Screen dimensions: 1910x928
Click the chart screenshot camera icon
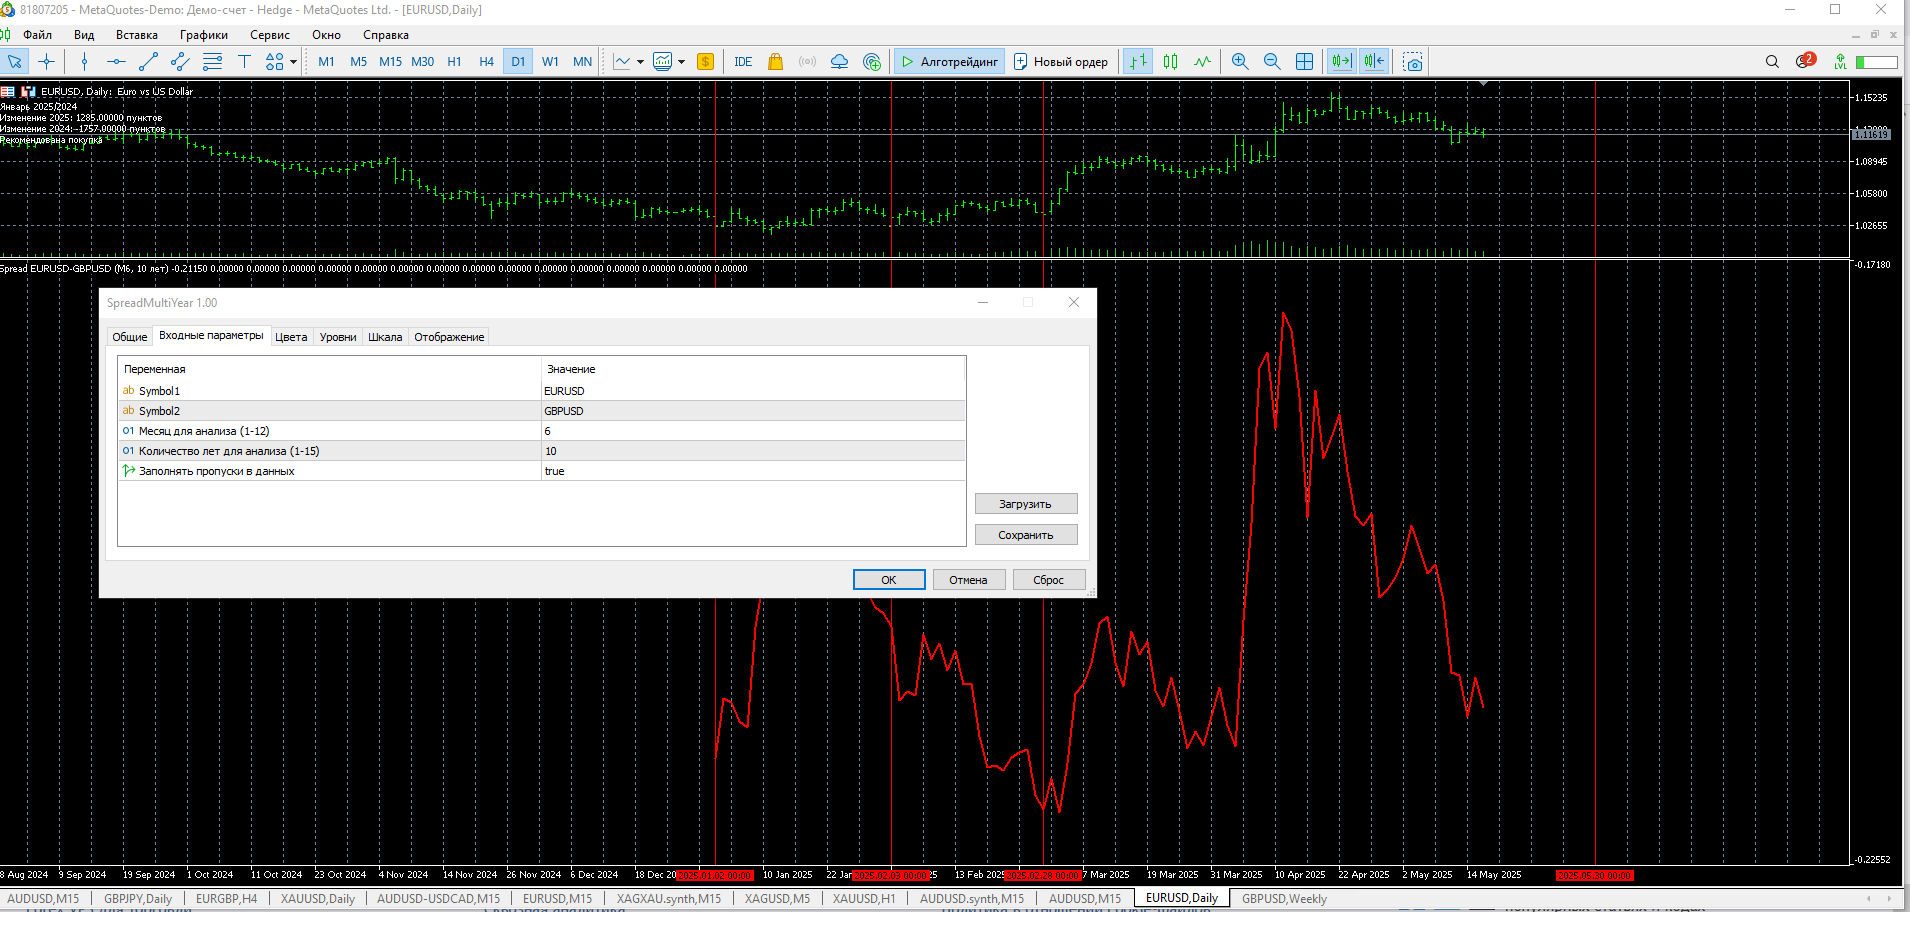point(1412,62)
